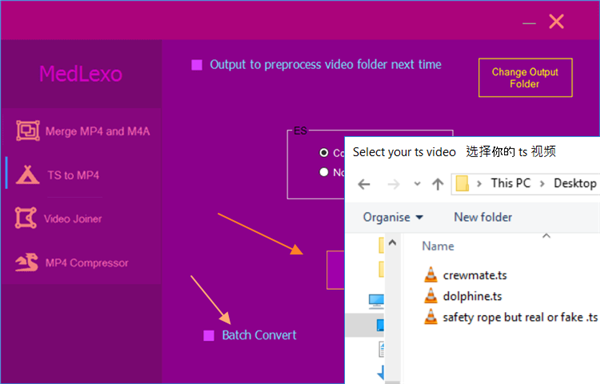Viewport: 600px width, 384px height.
Task: Minimize the MedLexo window
Action: click(x=529, y=23)
